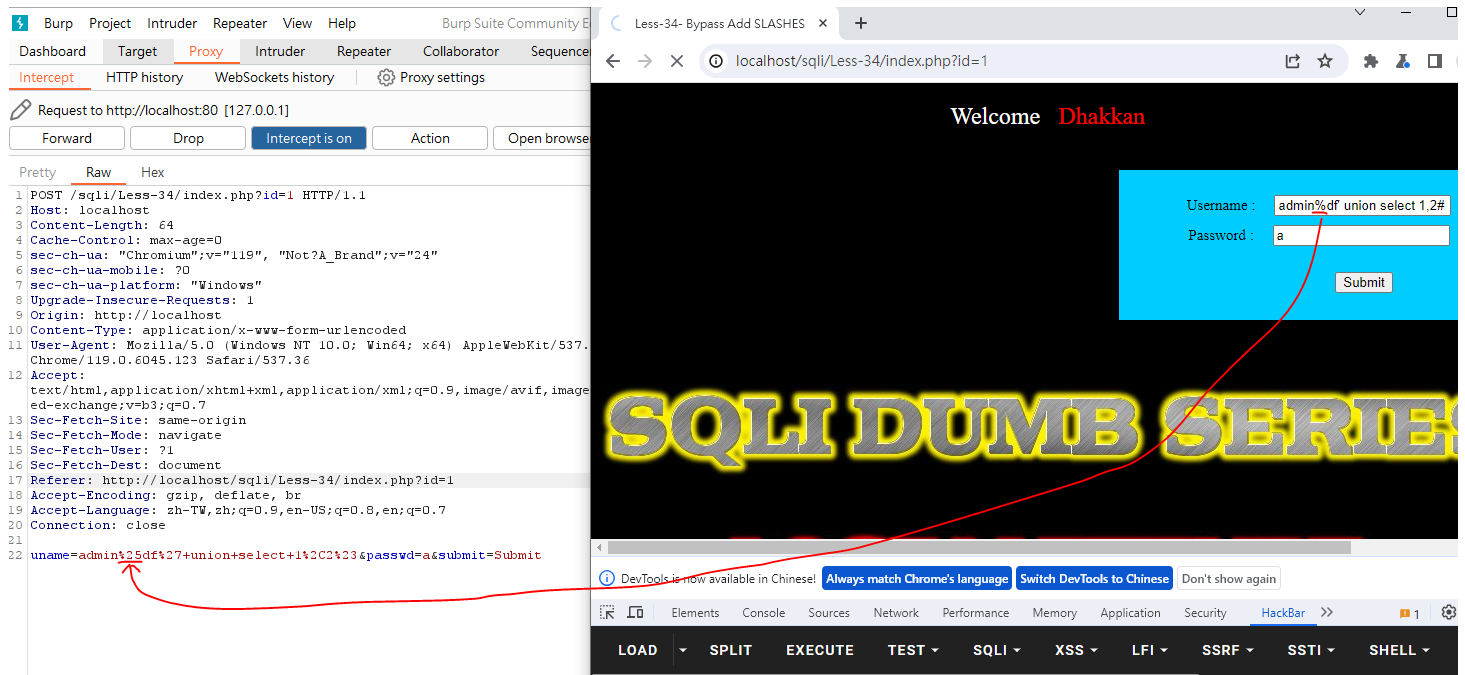
Task: Switch to the Target tab
Action: (137, 51)
